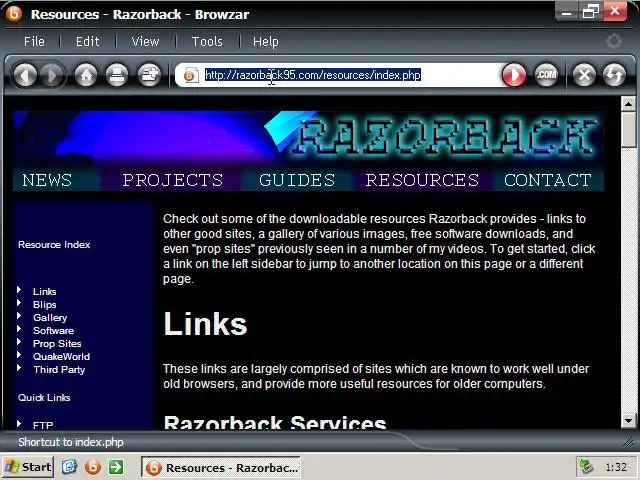Open the QuakeWorld sidebar link
The height and width of the screenshot is (480, 640).
point(61,357)
